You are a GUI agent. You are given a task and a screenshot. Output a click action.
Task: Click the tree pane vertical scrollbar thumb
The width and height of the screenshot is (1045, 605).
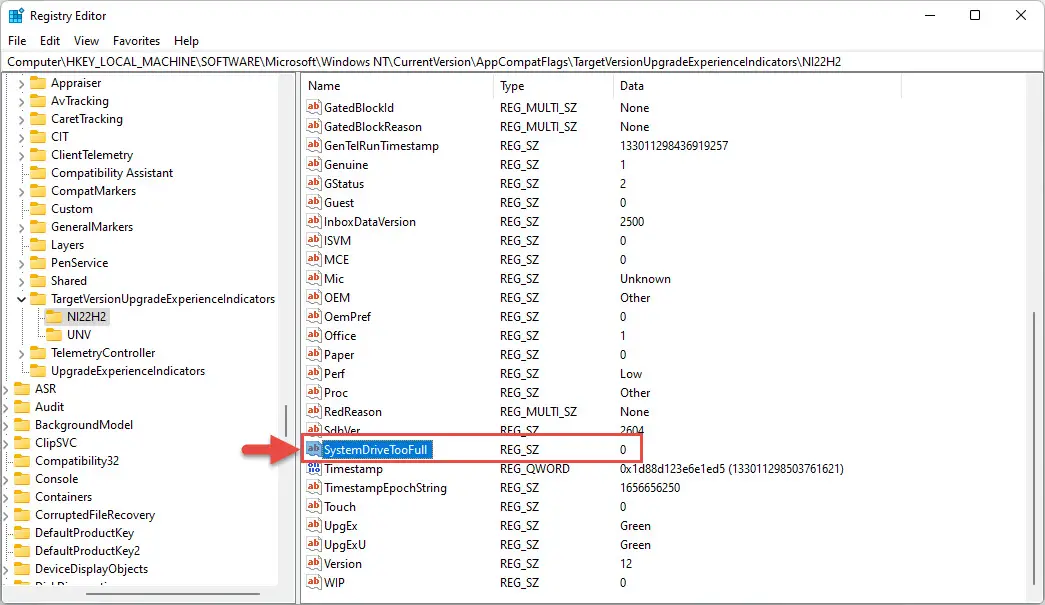[286, 420]
